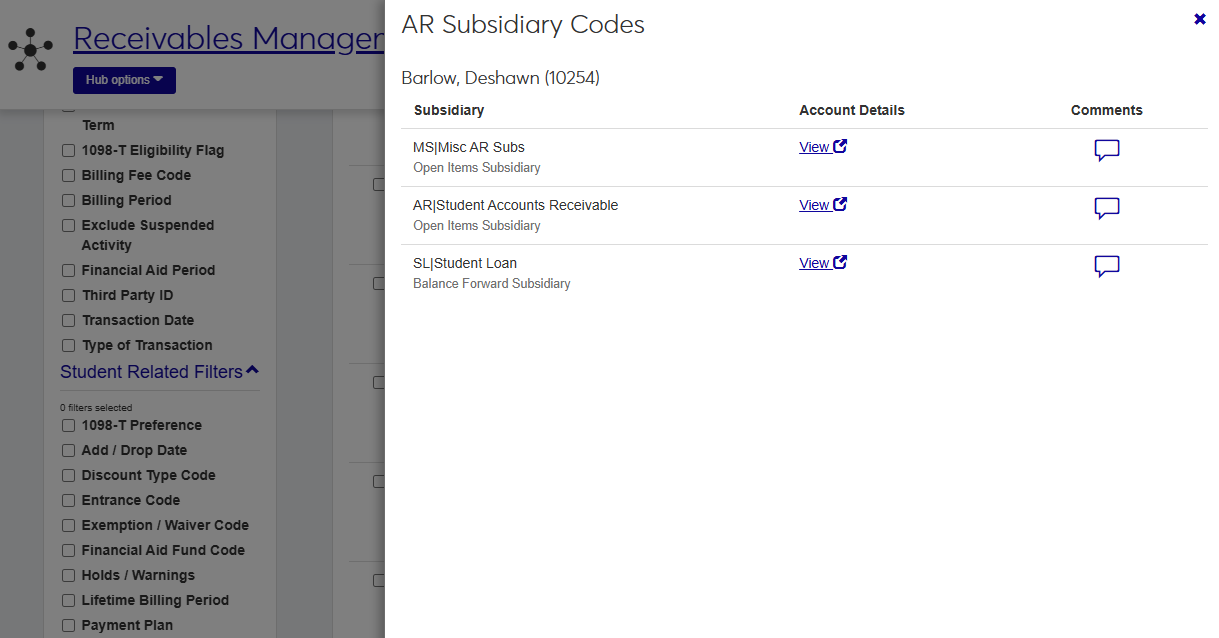Viewport: 1219px width, 638px height.
Task: View account details for MS|Misc AR Subs
Action: pos(823,147)
